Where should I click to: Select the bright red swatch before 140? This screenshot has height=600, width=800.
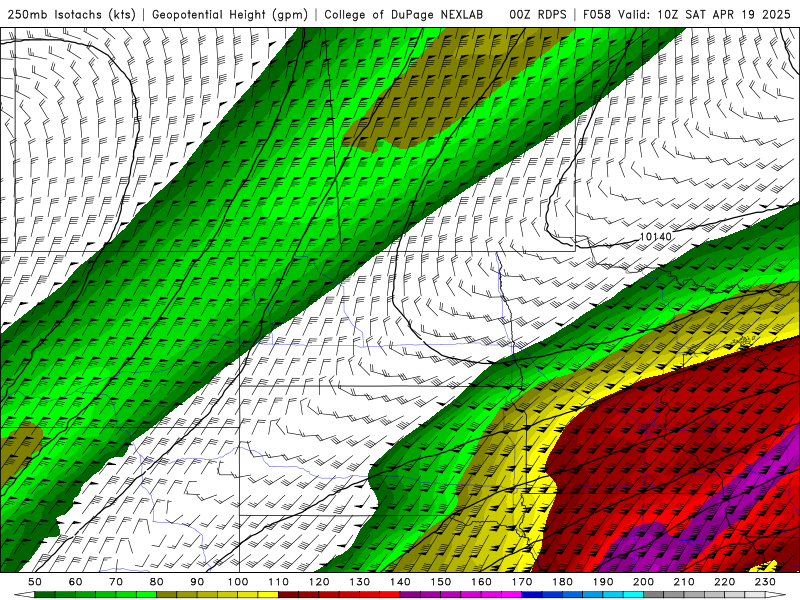coord(390,595)
